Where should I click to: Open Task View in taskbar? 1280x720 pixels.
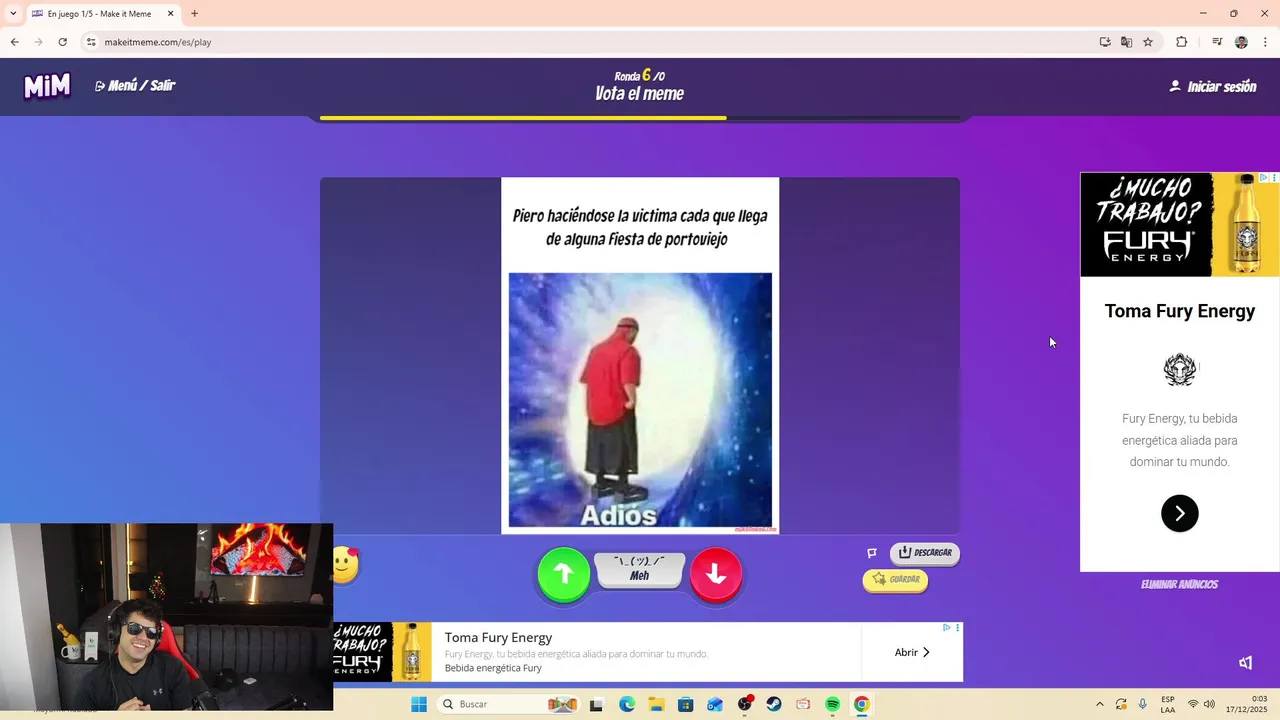pyautogui.click(x=597, y=705)
